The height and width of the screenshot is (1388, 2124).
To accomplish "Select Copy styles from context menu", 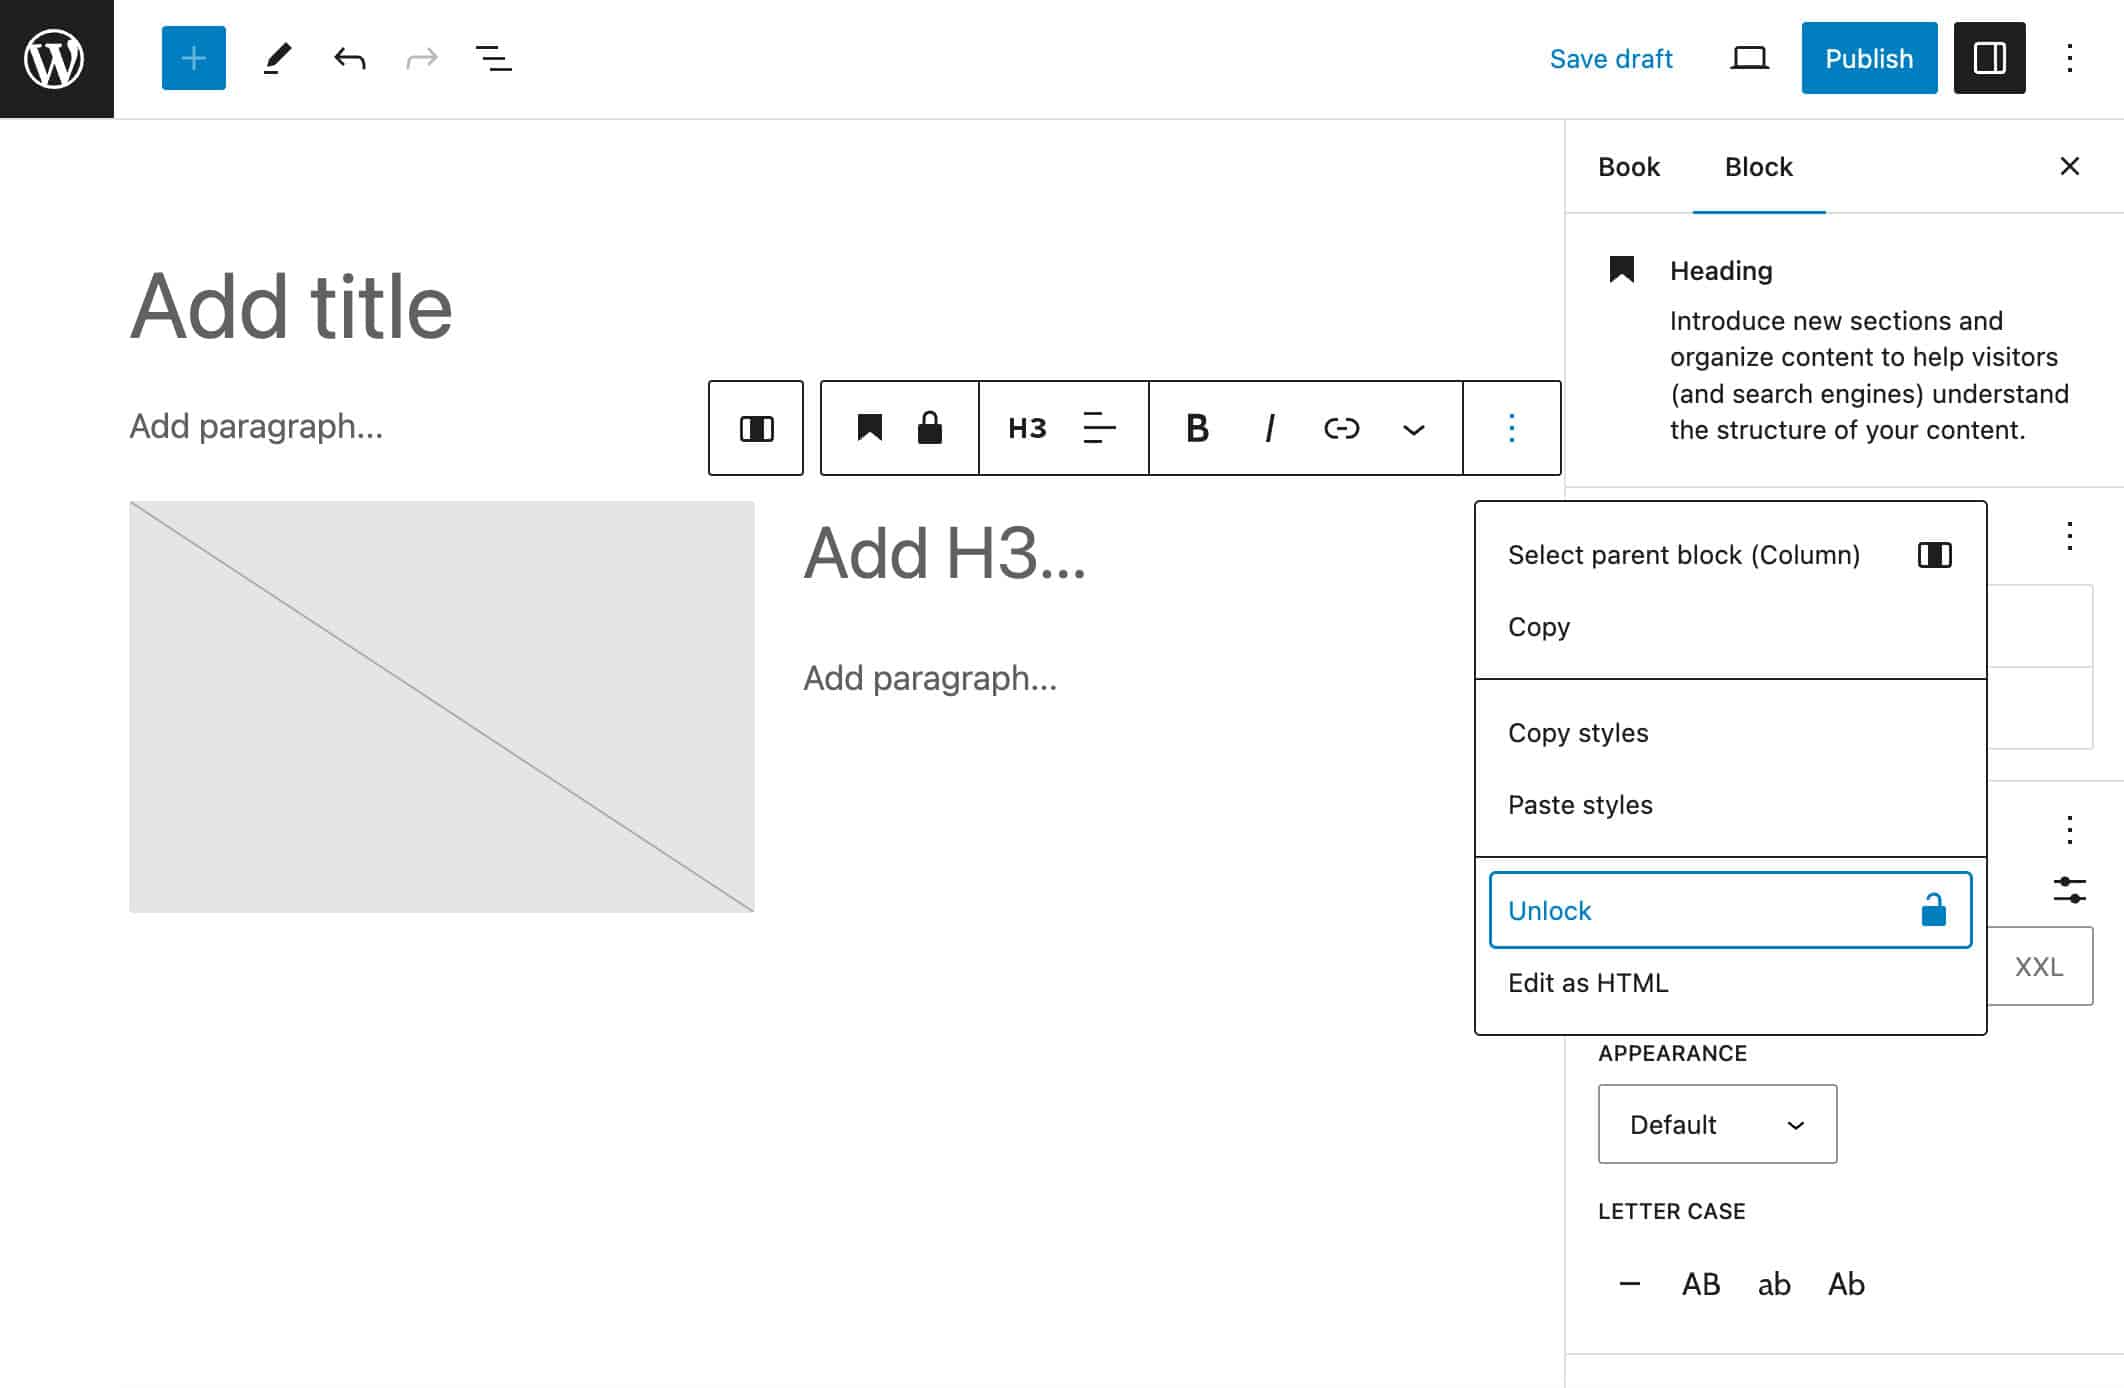I will 1577,731.
